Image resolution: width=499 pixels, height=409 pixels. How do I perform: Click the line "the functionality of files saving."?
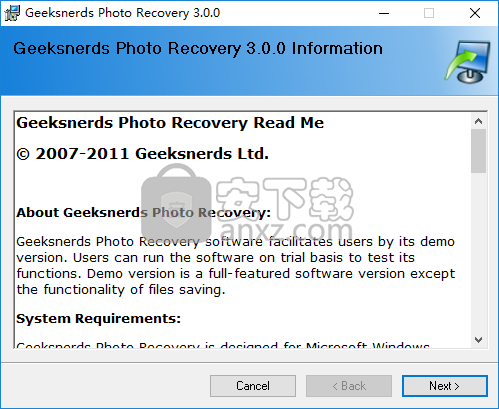point(121,290)
